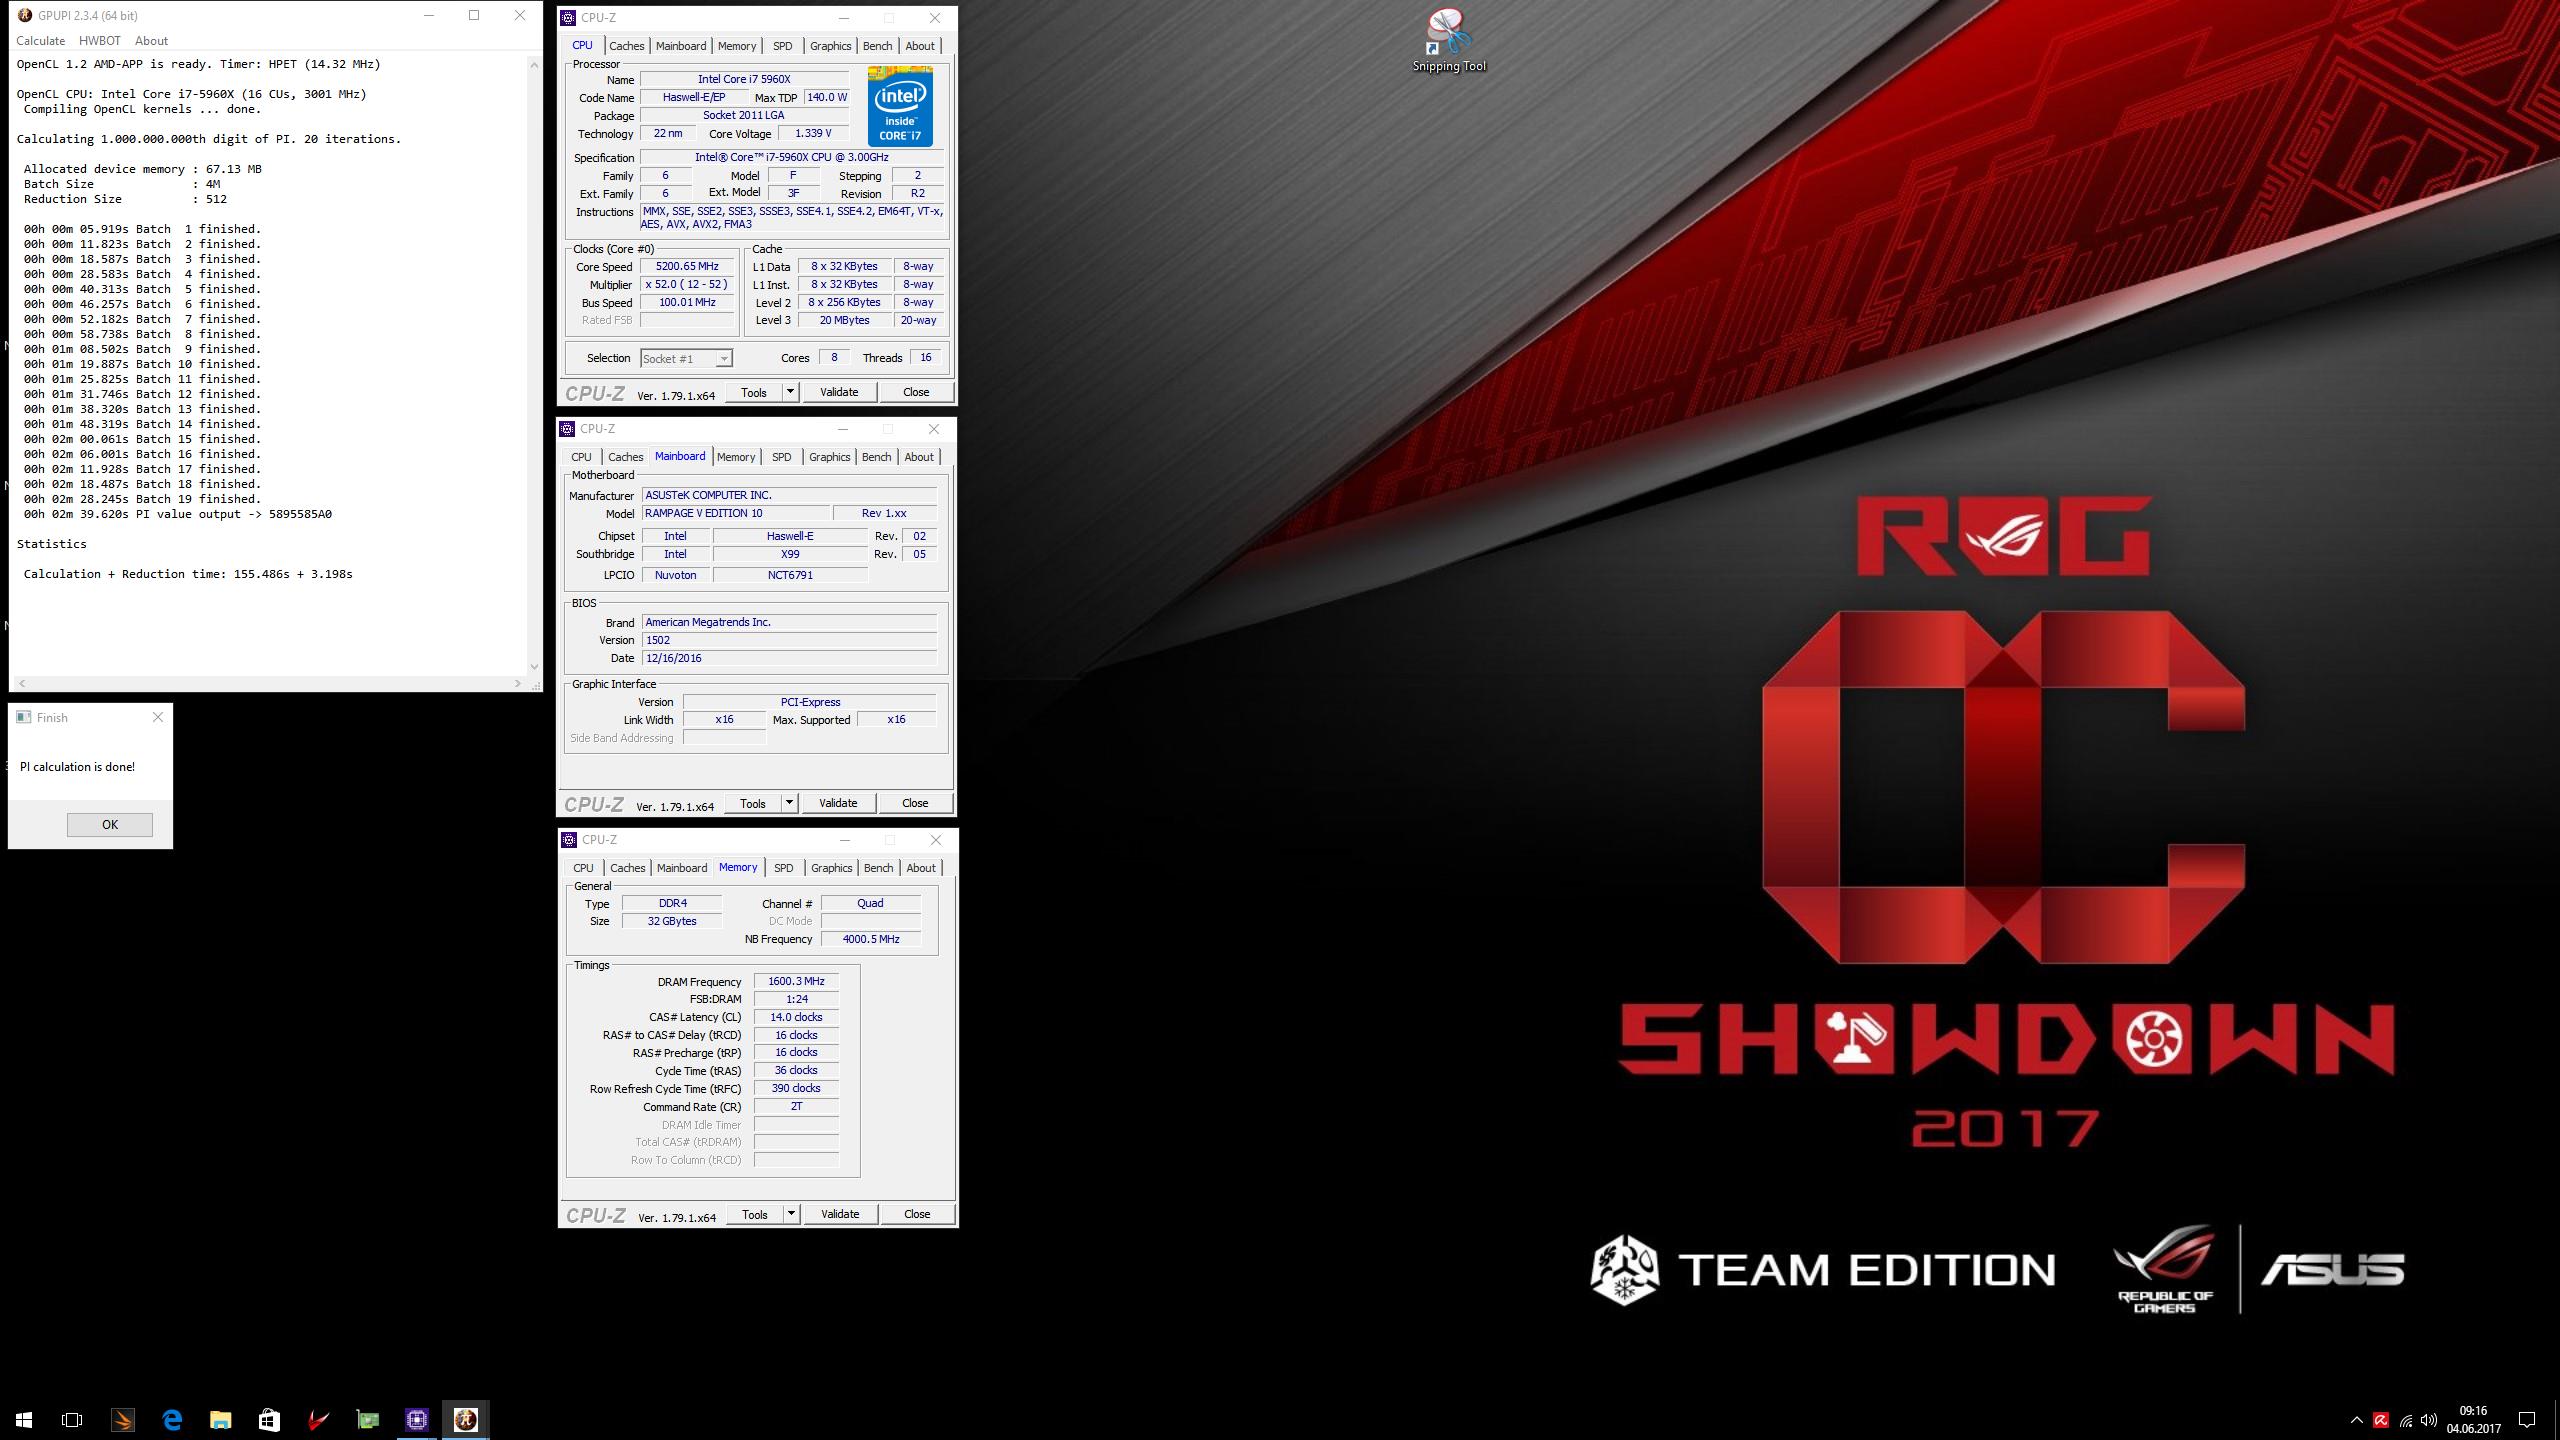Open Tools dropdown arrow in Mainboard CPU-Z window
The image size is (2560, 1440).
tap(789, 803)
